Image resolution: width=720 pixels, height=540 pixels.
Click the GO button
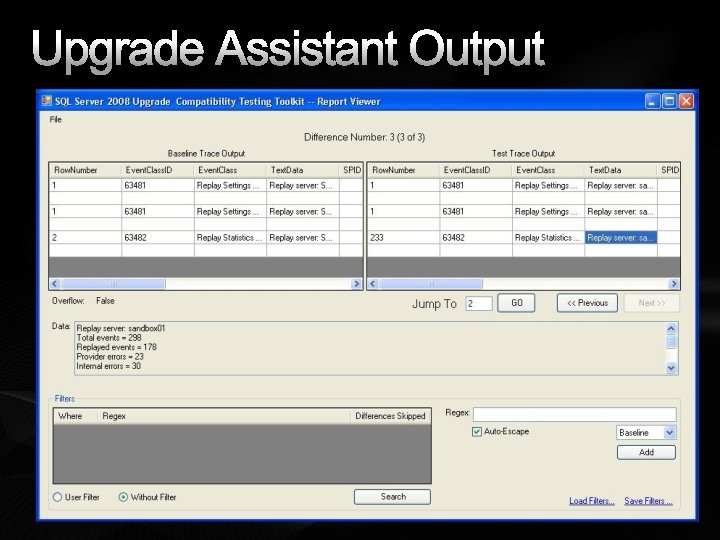pos(516,303)
